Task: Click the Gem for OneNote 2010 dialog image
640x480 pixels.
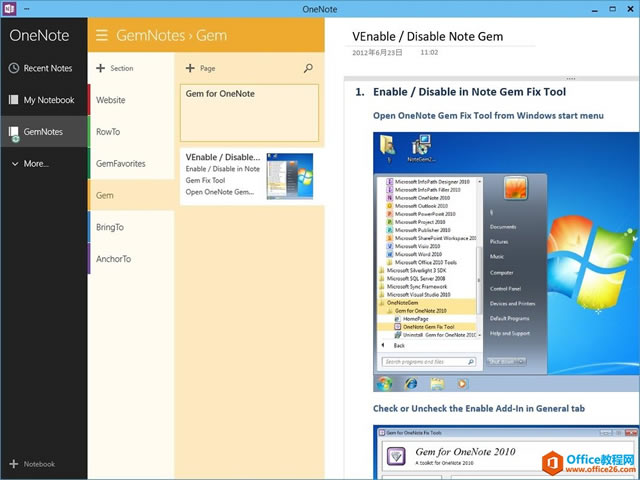Action: [x=506, y=452]
